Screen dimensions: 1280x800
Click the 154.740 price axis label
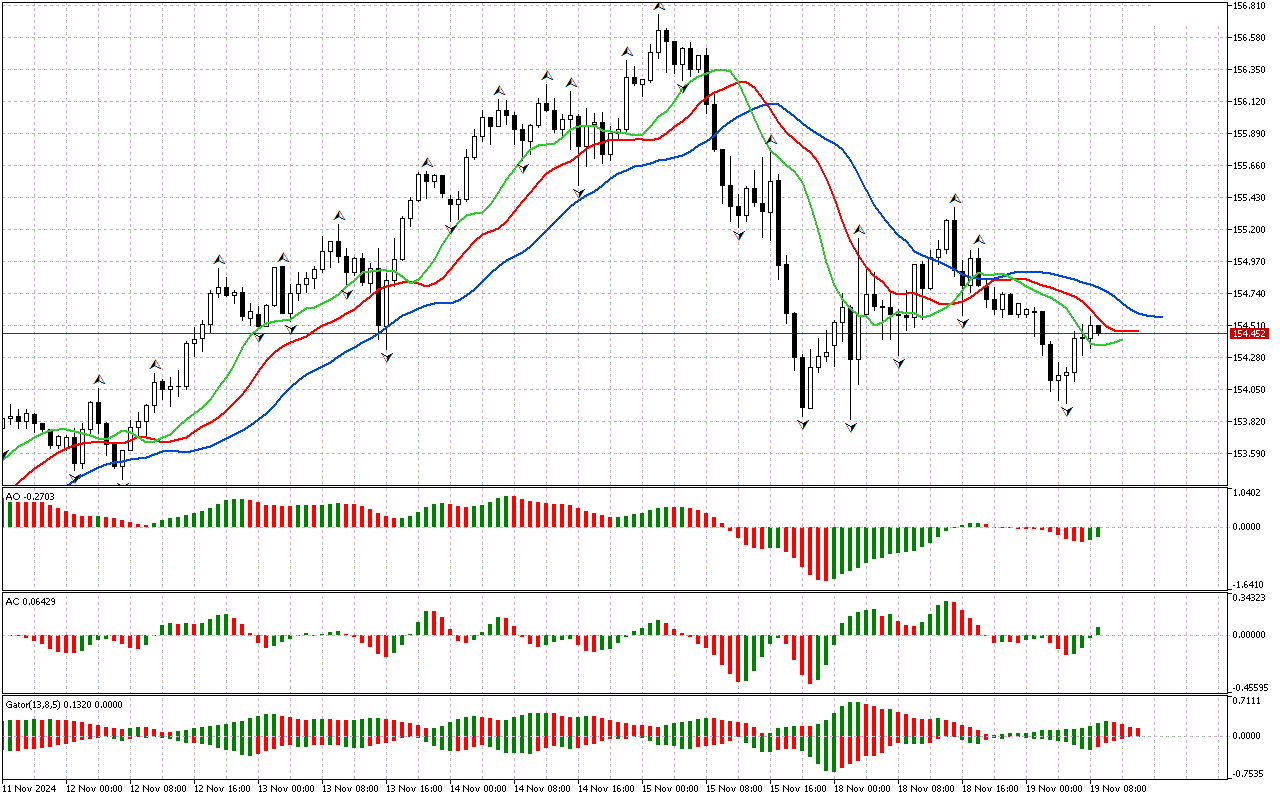pos(1251,294)
